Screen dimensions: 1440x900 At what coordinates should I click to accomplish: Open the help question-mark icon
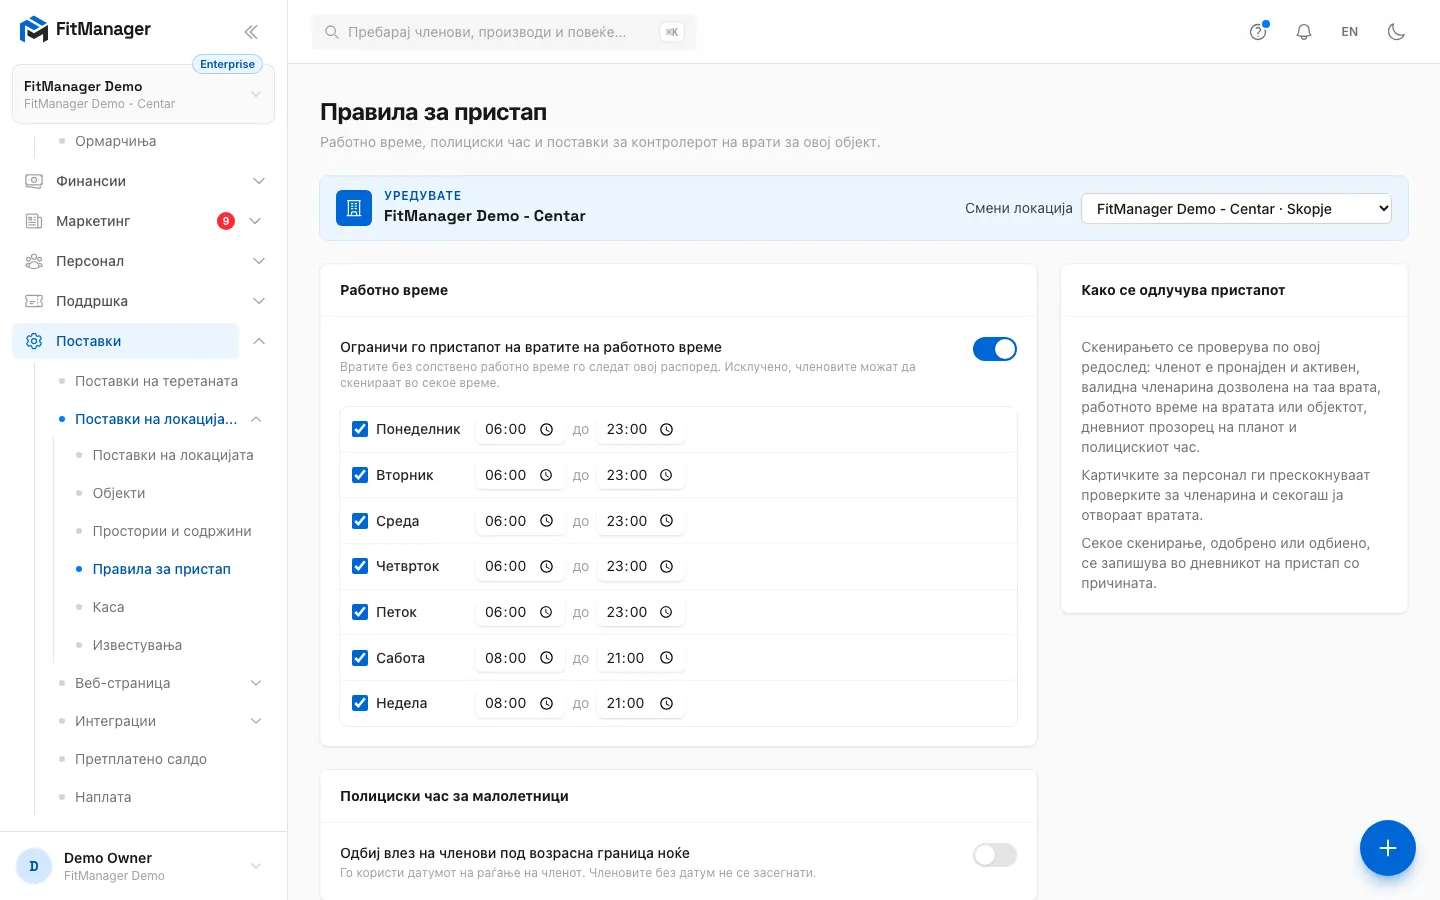click(1258, 32)
